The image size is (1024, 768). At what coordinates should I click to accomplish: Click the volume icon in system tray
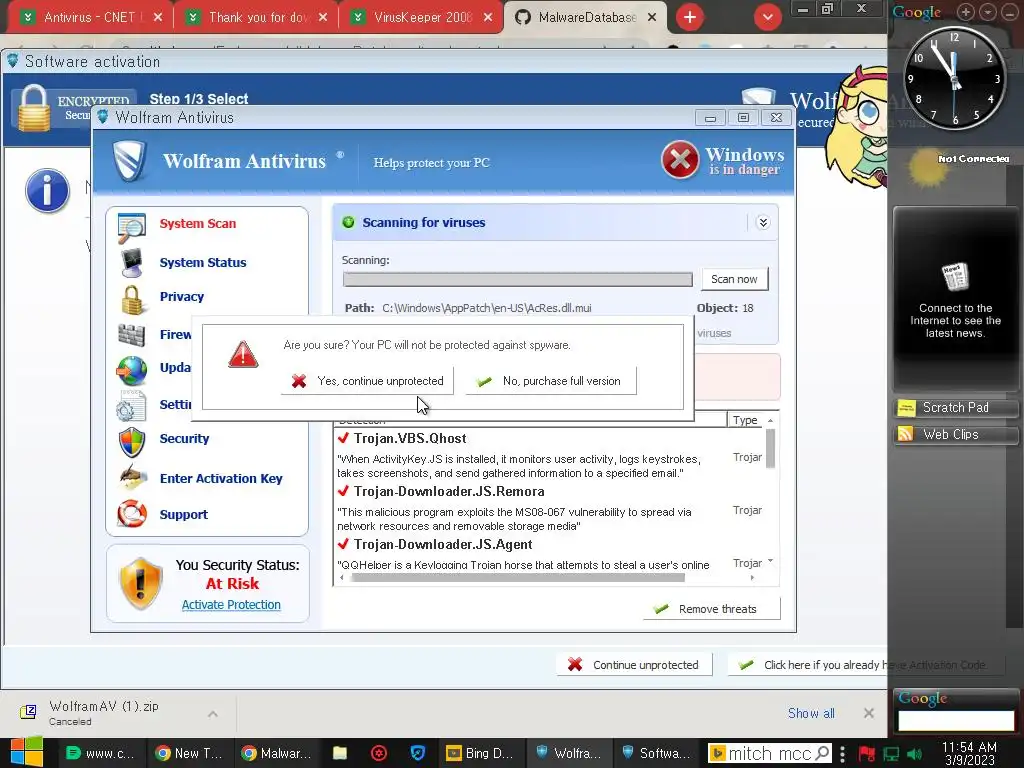(x=915, y=754)
